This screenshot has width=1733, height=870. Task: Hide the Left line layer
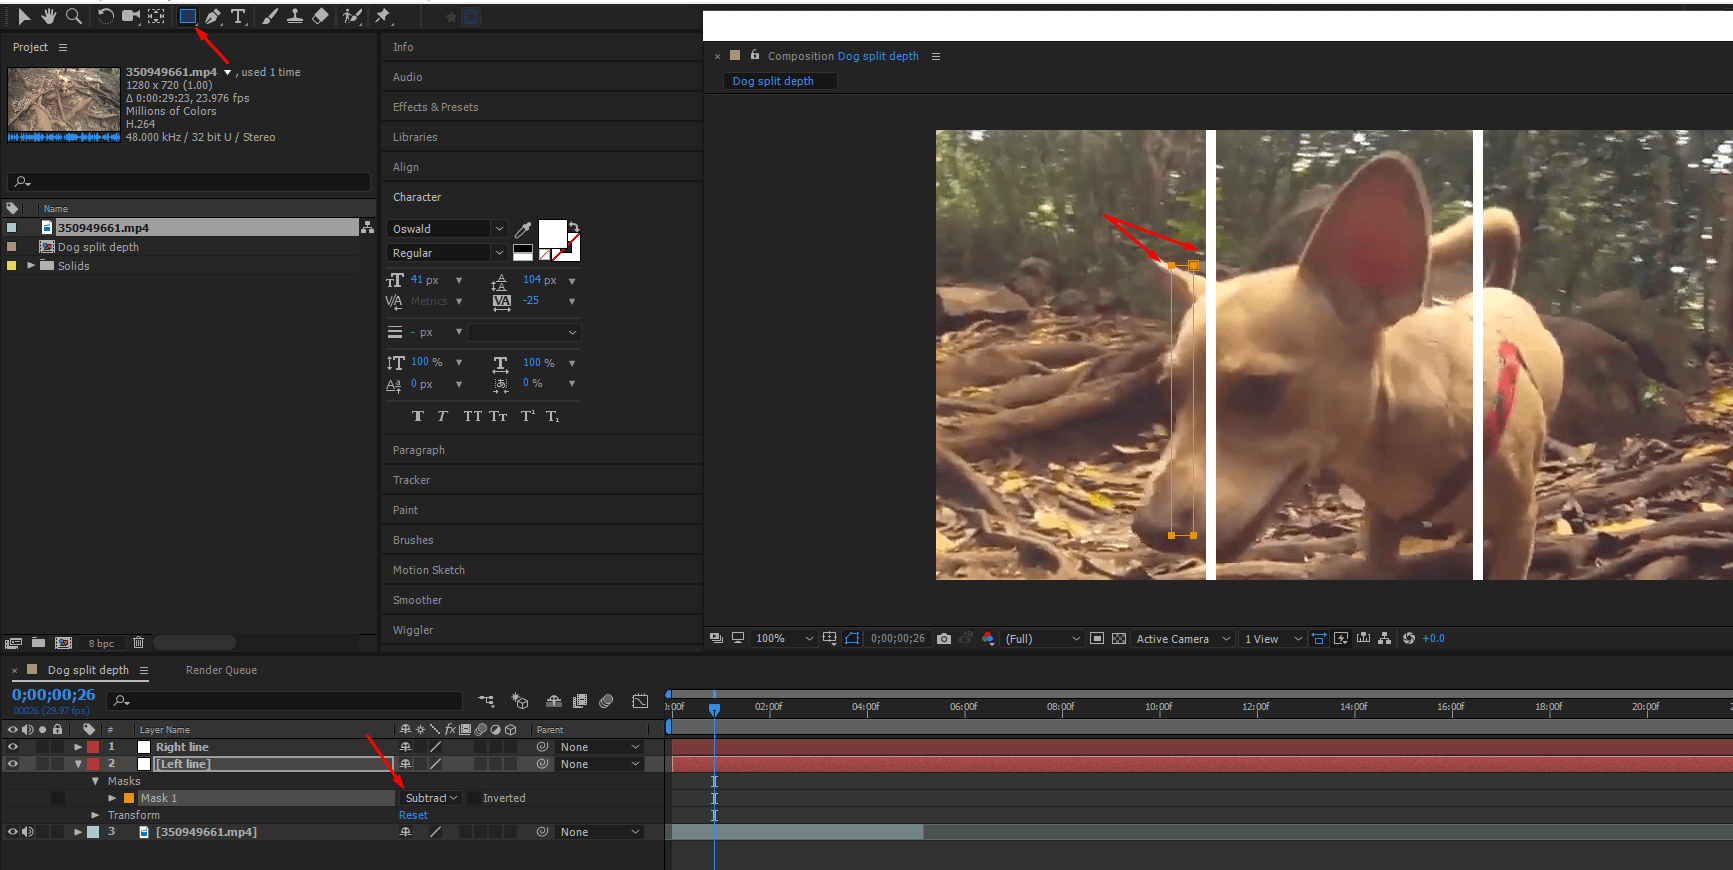point(13,764)
